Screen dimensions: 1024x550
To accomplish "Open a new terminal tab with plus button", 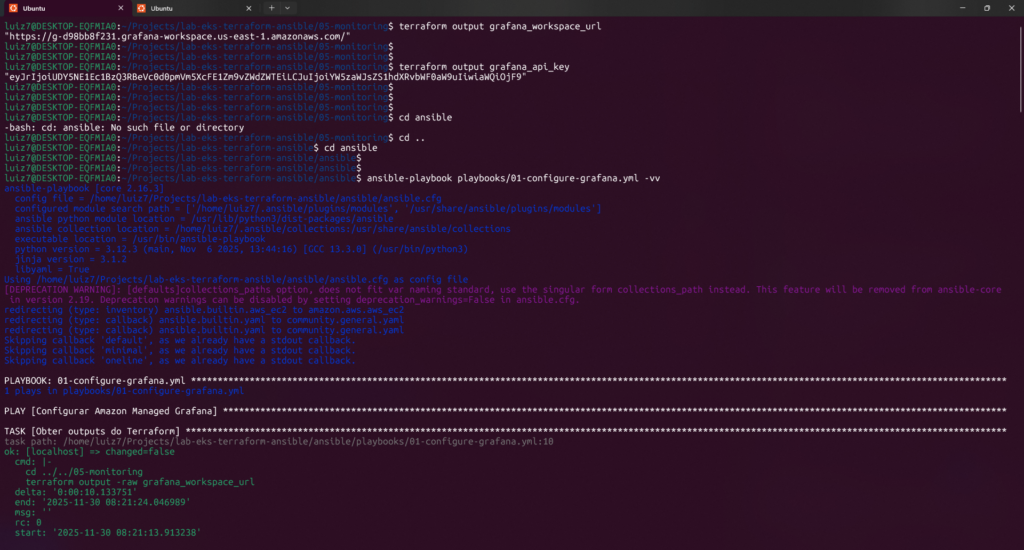I will pyautogui.click(x=272, y=8).
